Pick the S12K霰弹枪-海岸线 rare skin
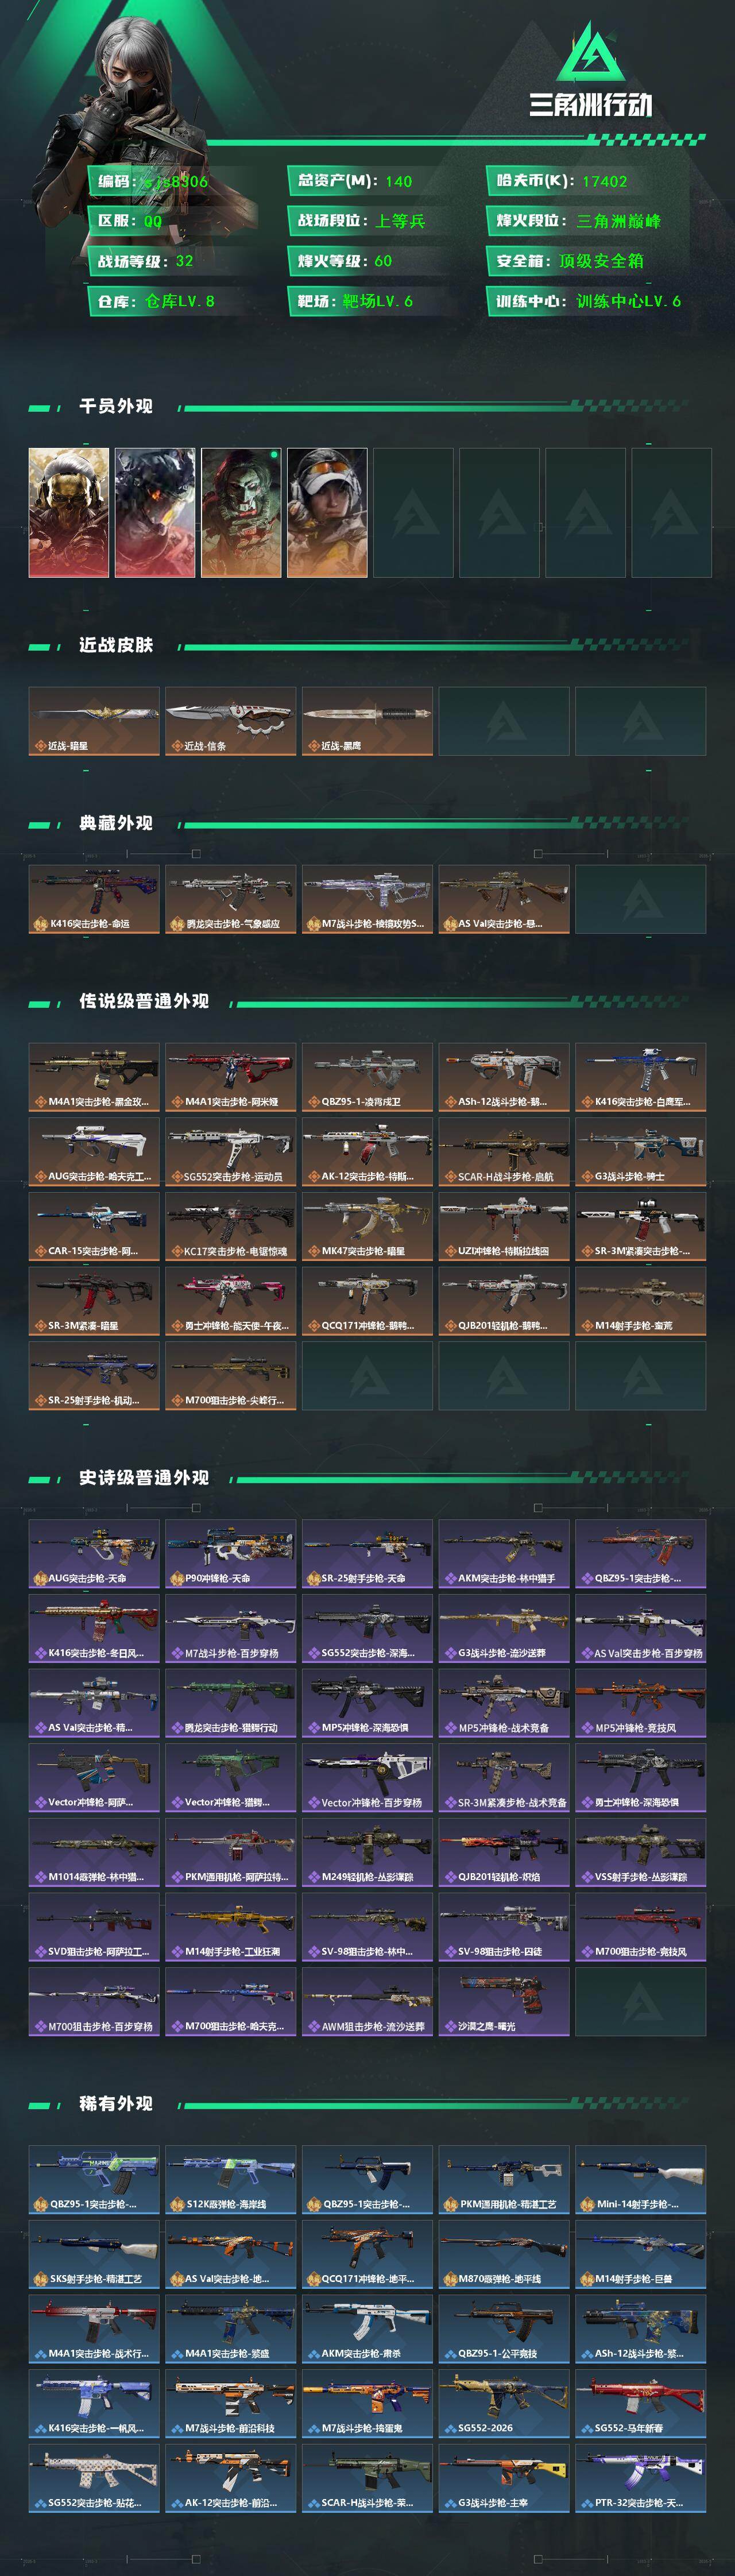 tap(230, 2179)
